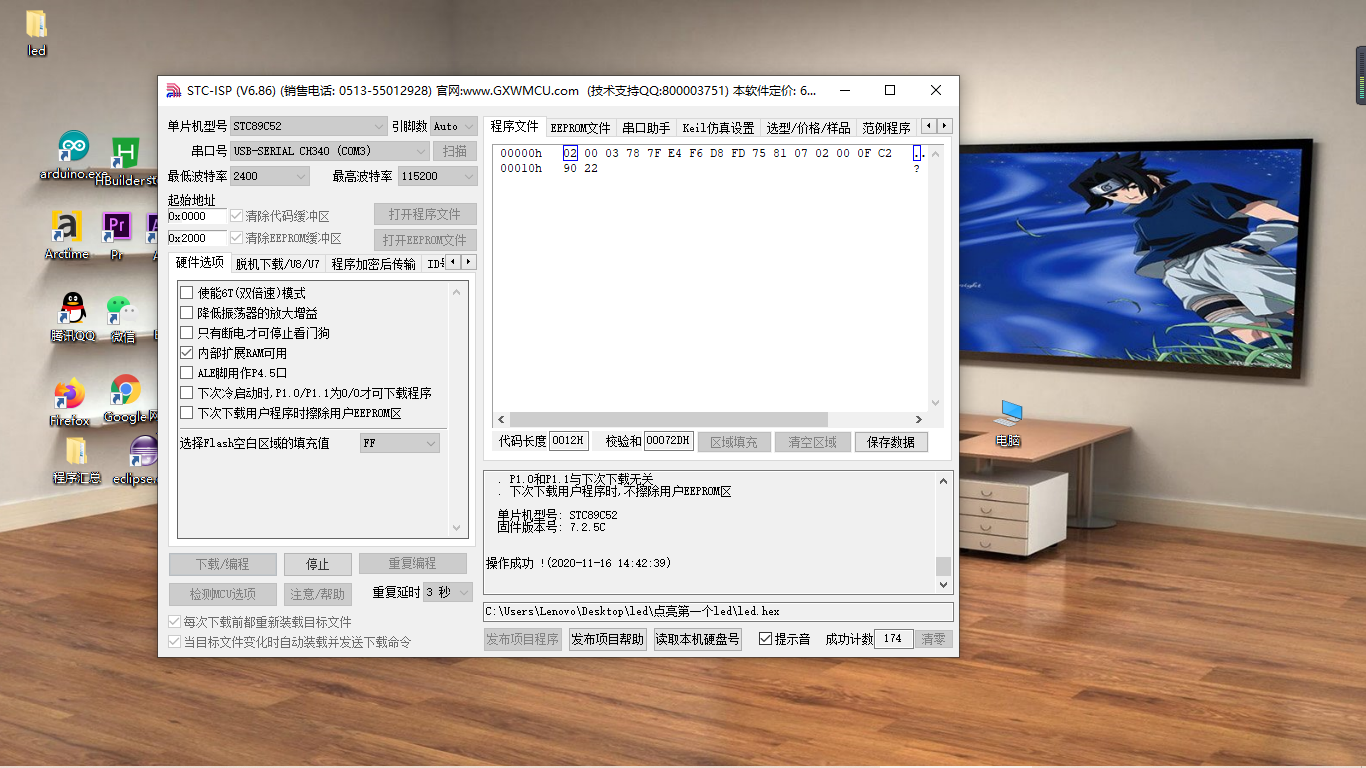Toggle 只有断电才可停止看门狗
The image size is (1366, 768).
click(x=186, y=333)
